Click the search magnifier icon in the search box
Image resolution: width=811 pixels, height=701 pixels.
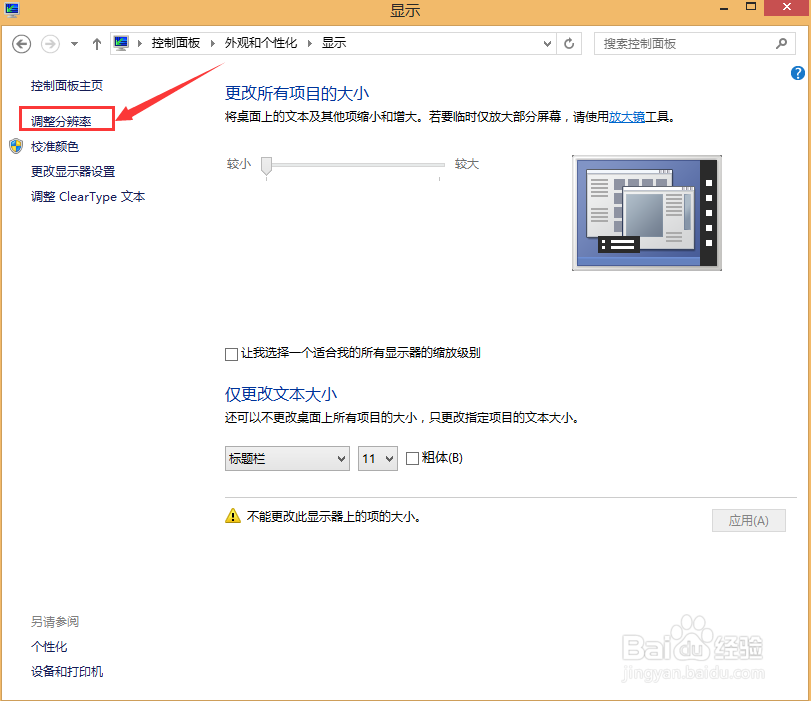tap(781, 43)
